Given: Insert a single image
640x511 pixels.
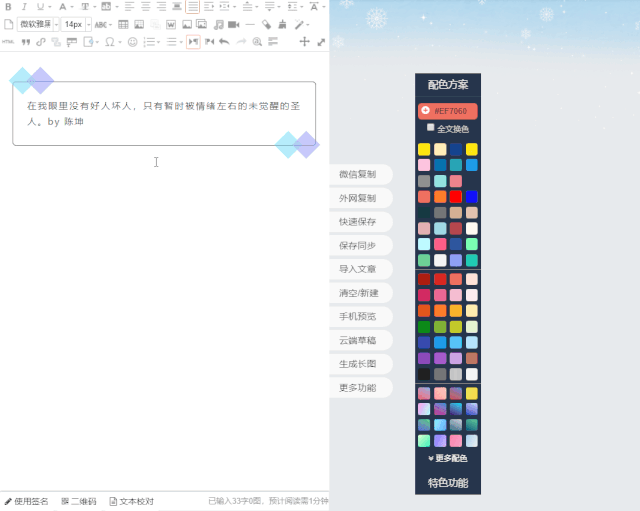Looking at the screenshot, I should coord(187,24).
